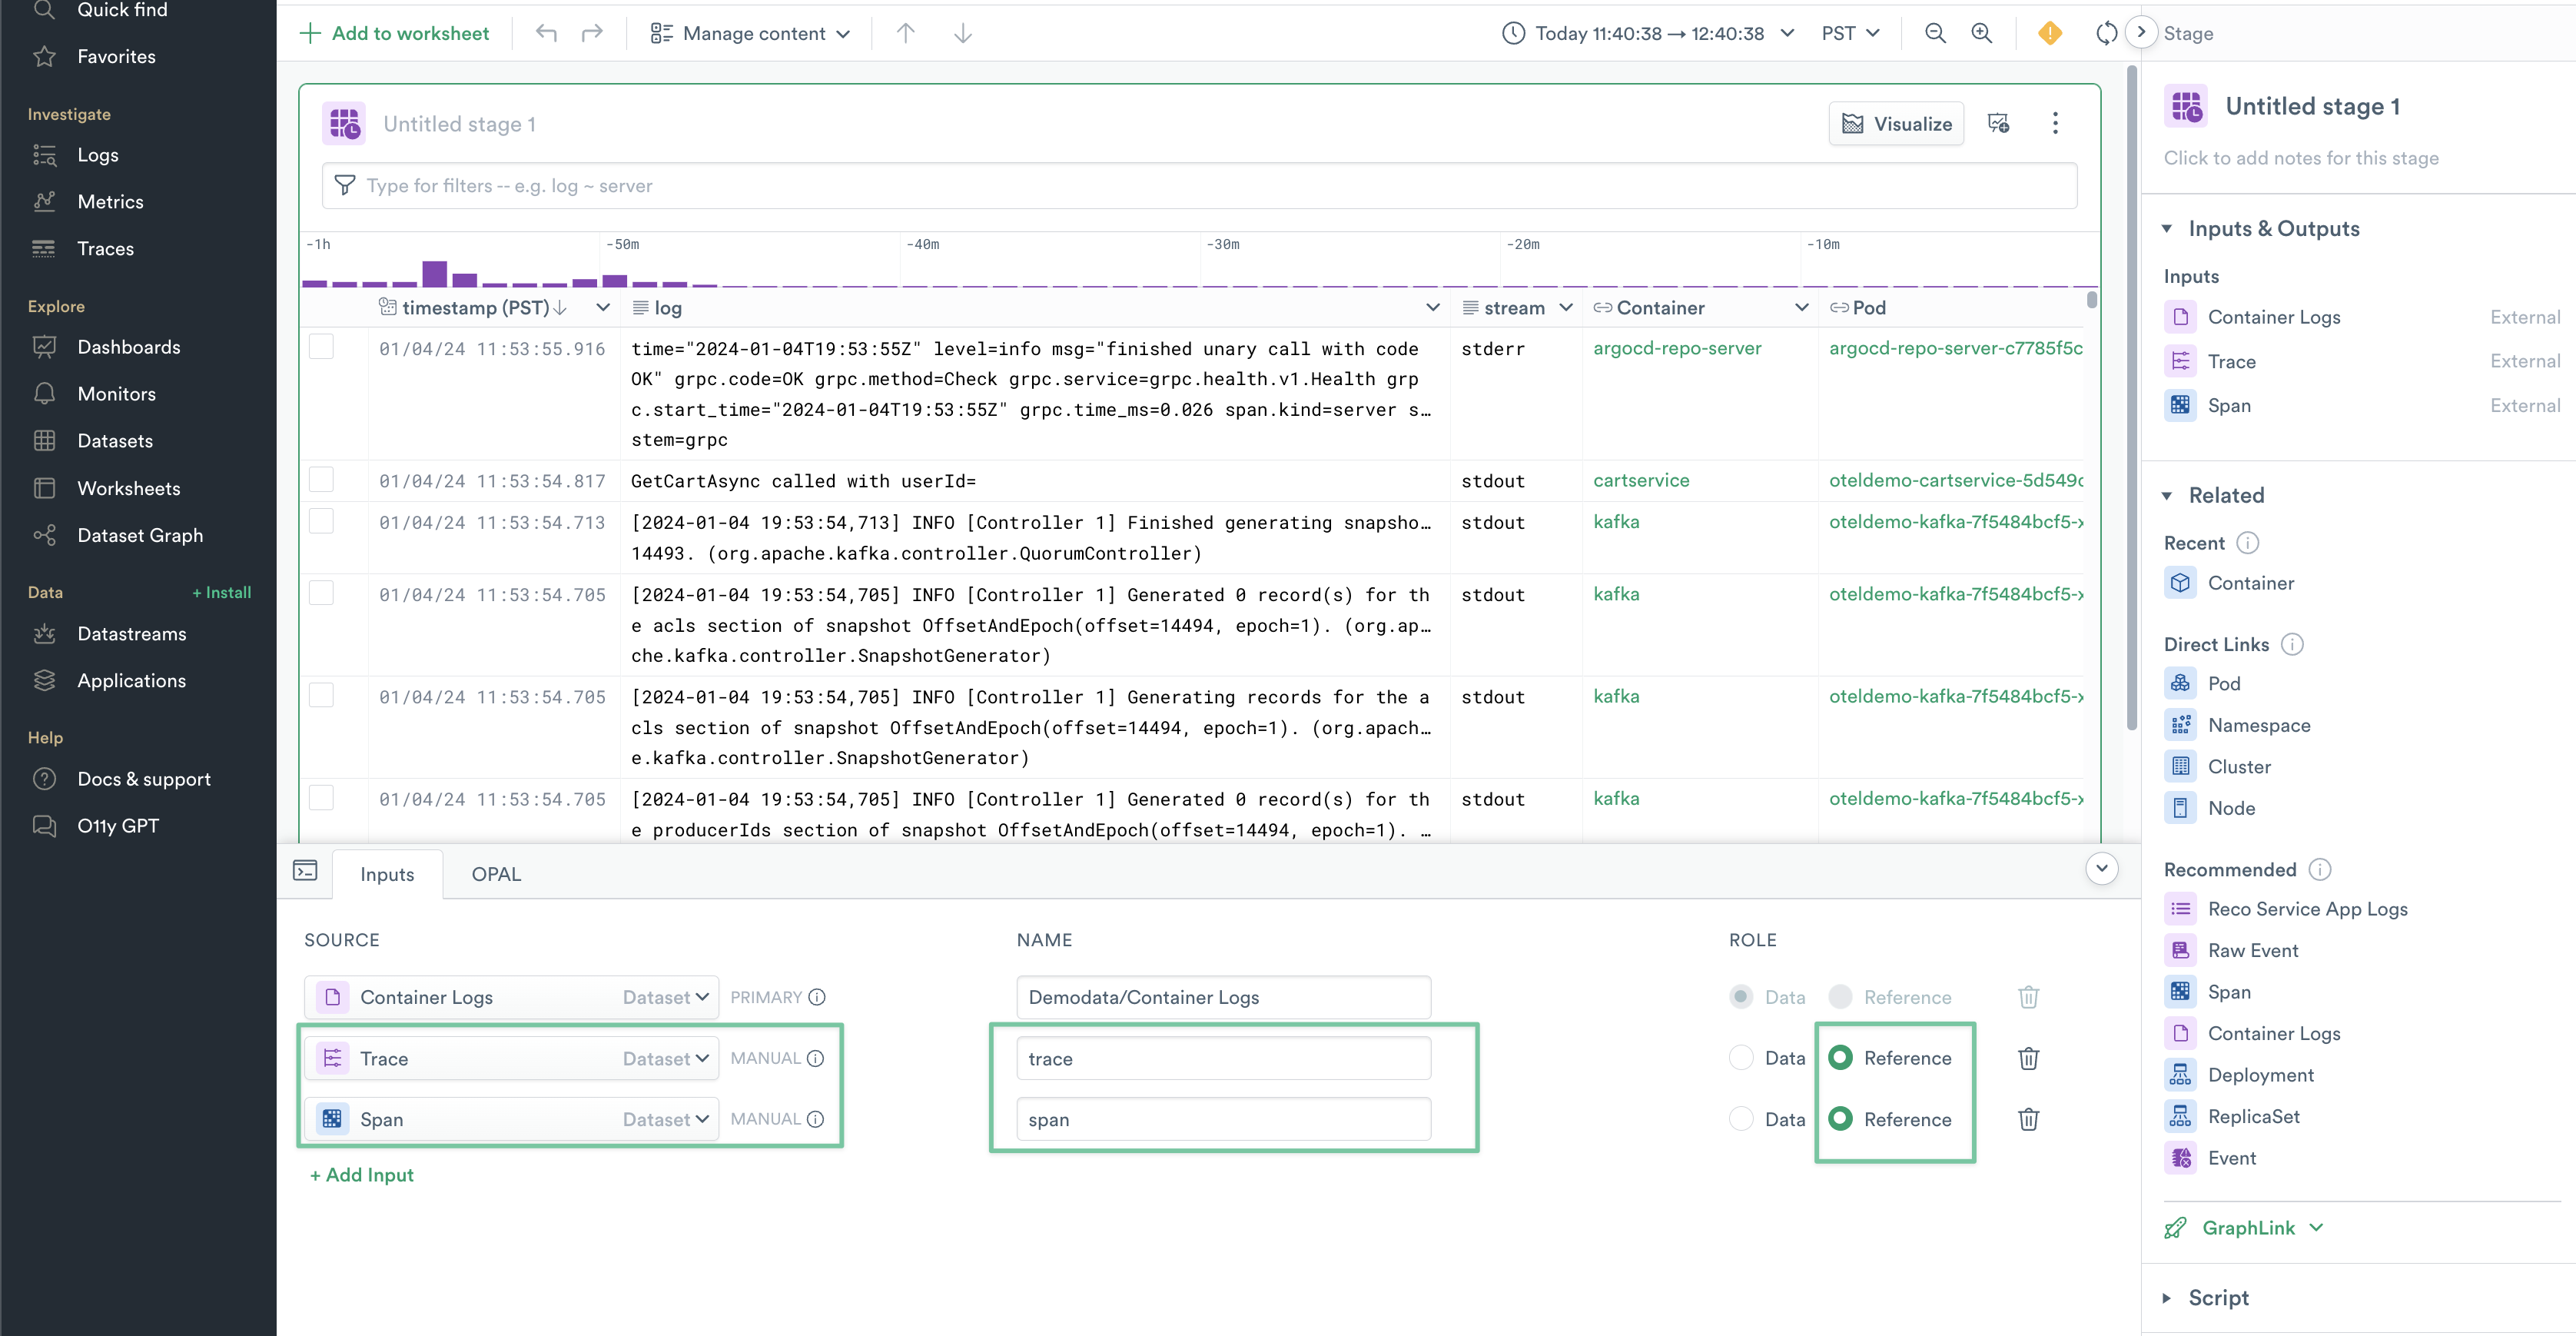This screenshot has height=1336, width=2576.
Task: Move stage up with up arrow
Action: pyautogui.click(x=906, y=33)
